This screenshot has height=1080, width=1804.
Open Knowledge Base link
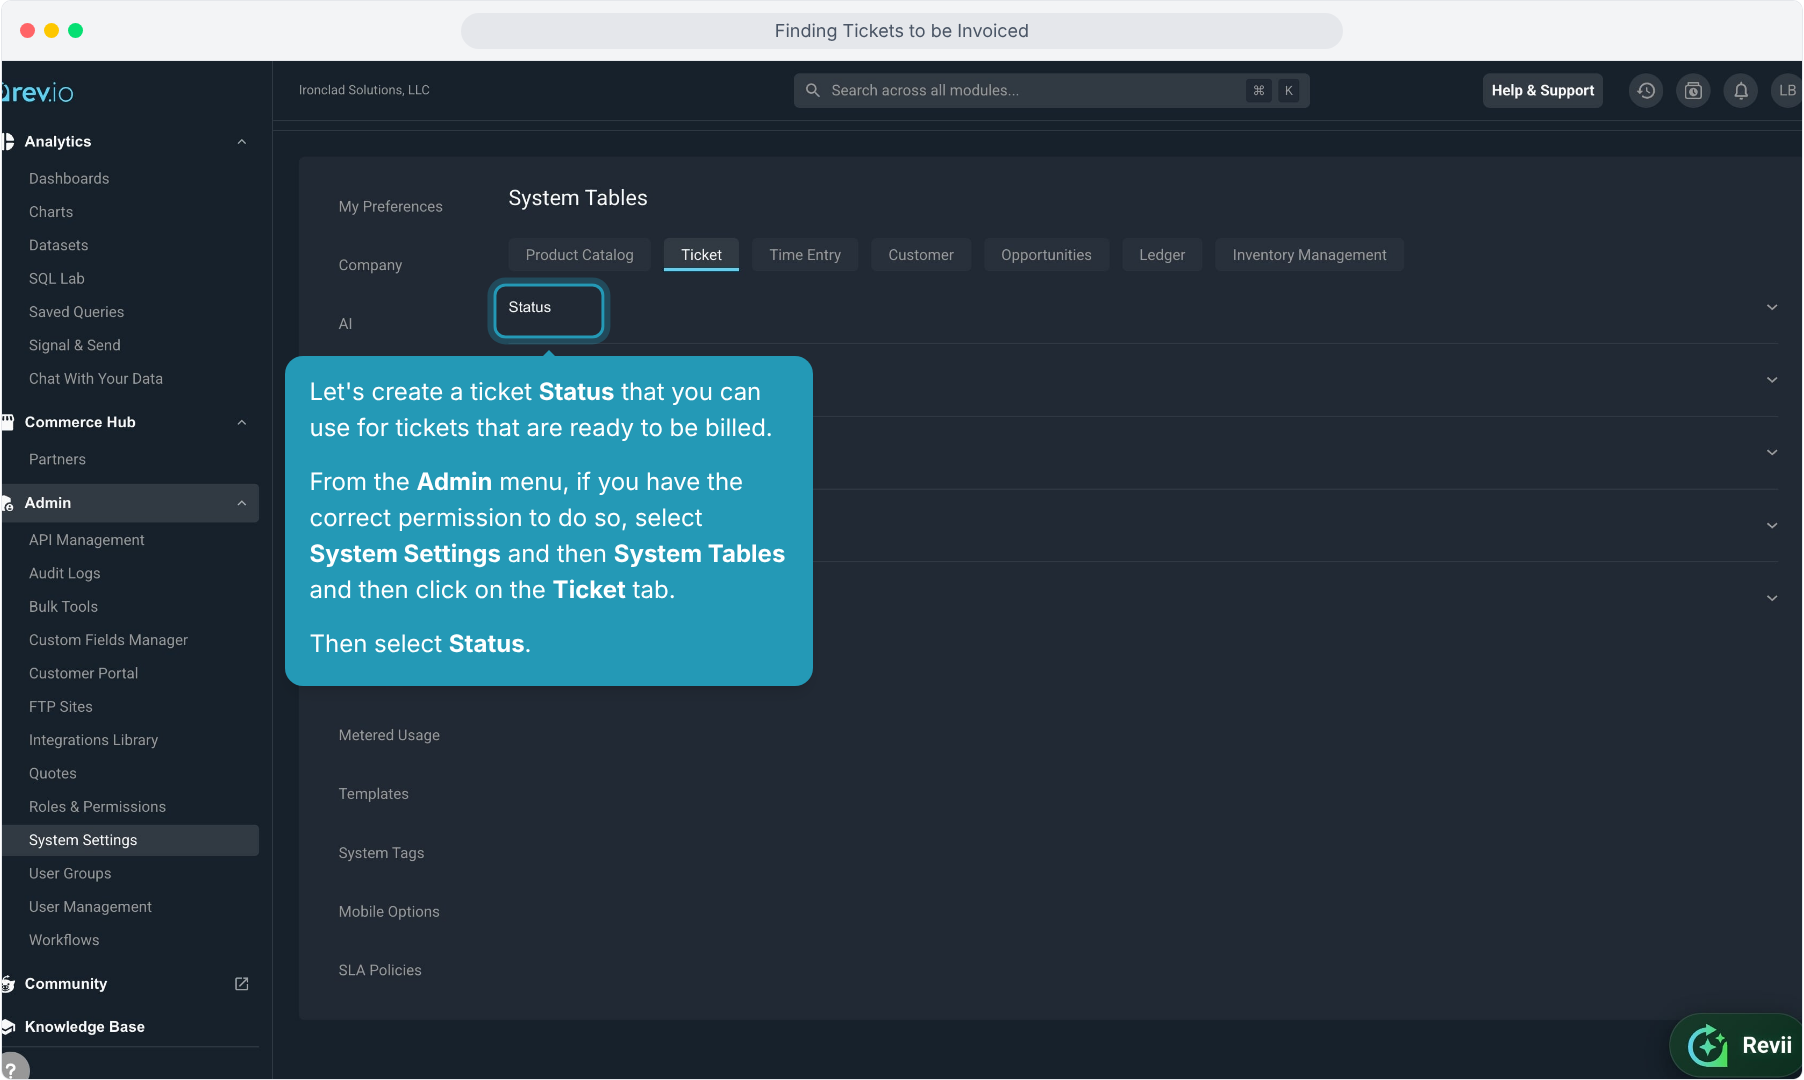(84, 1027)
